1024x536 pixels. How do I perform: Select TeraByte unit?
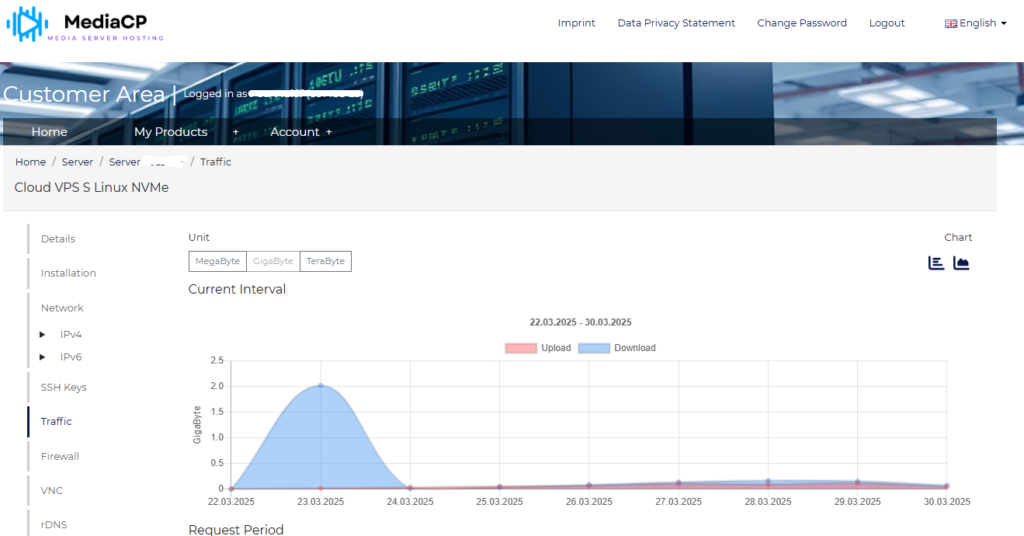[325, 261]
